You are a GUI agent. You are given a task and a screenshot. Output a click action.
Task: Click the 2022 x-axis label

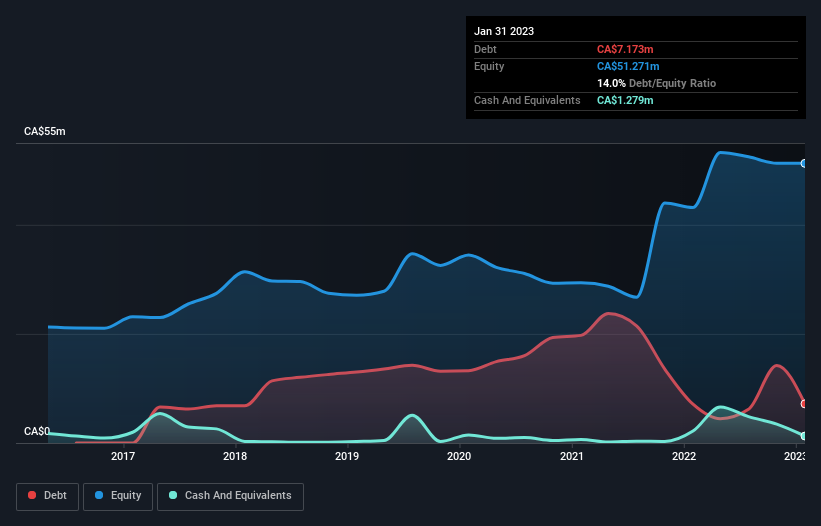[683, 456]
